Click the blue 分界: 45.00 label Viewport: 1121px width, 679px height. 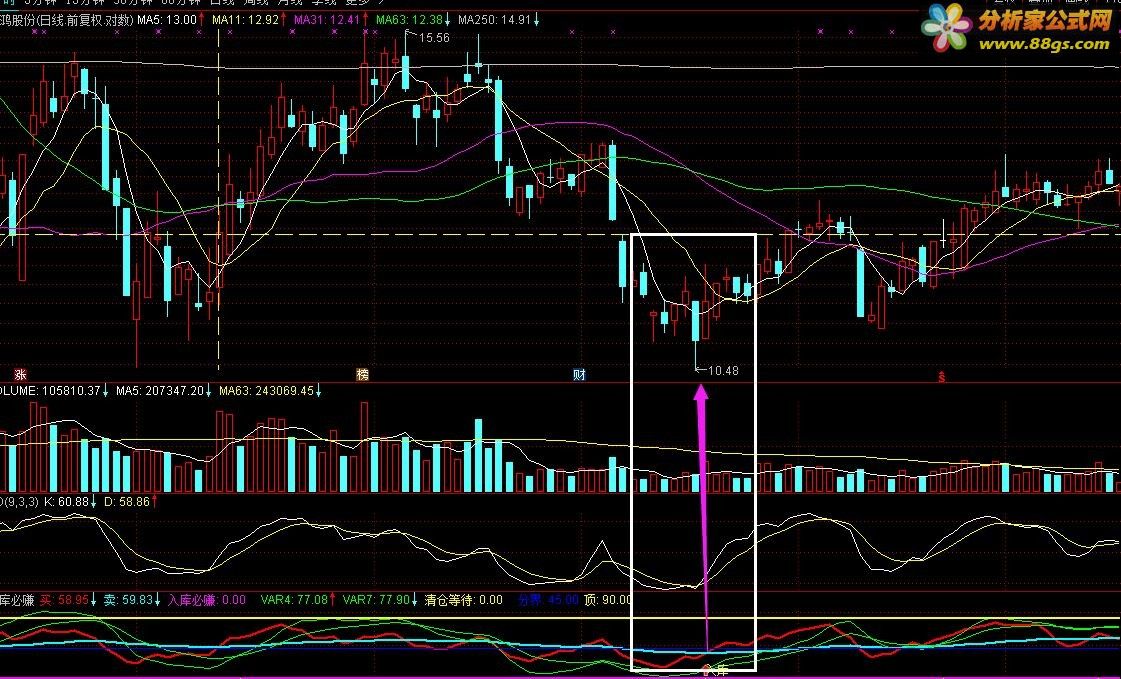548,600
